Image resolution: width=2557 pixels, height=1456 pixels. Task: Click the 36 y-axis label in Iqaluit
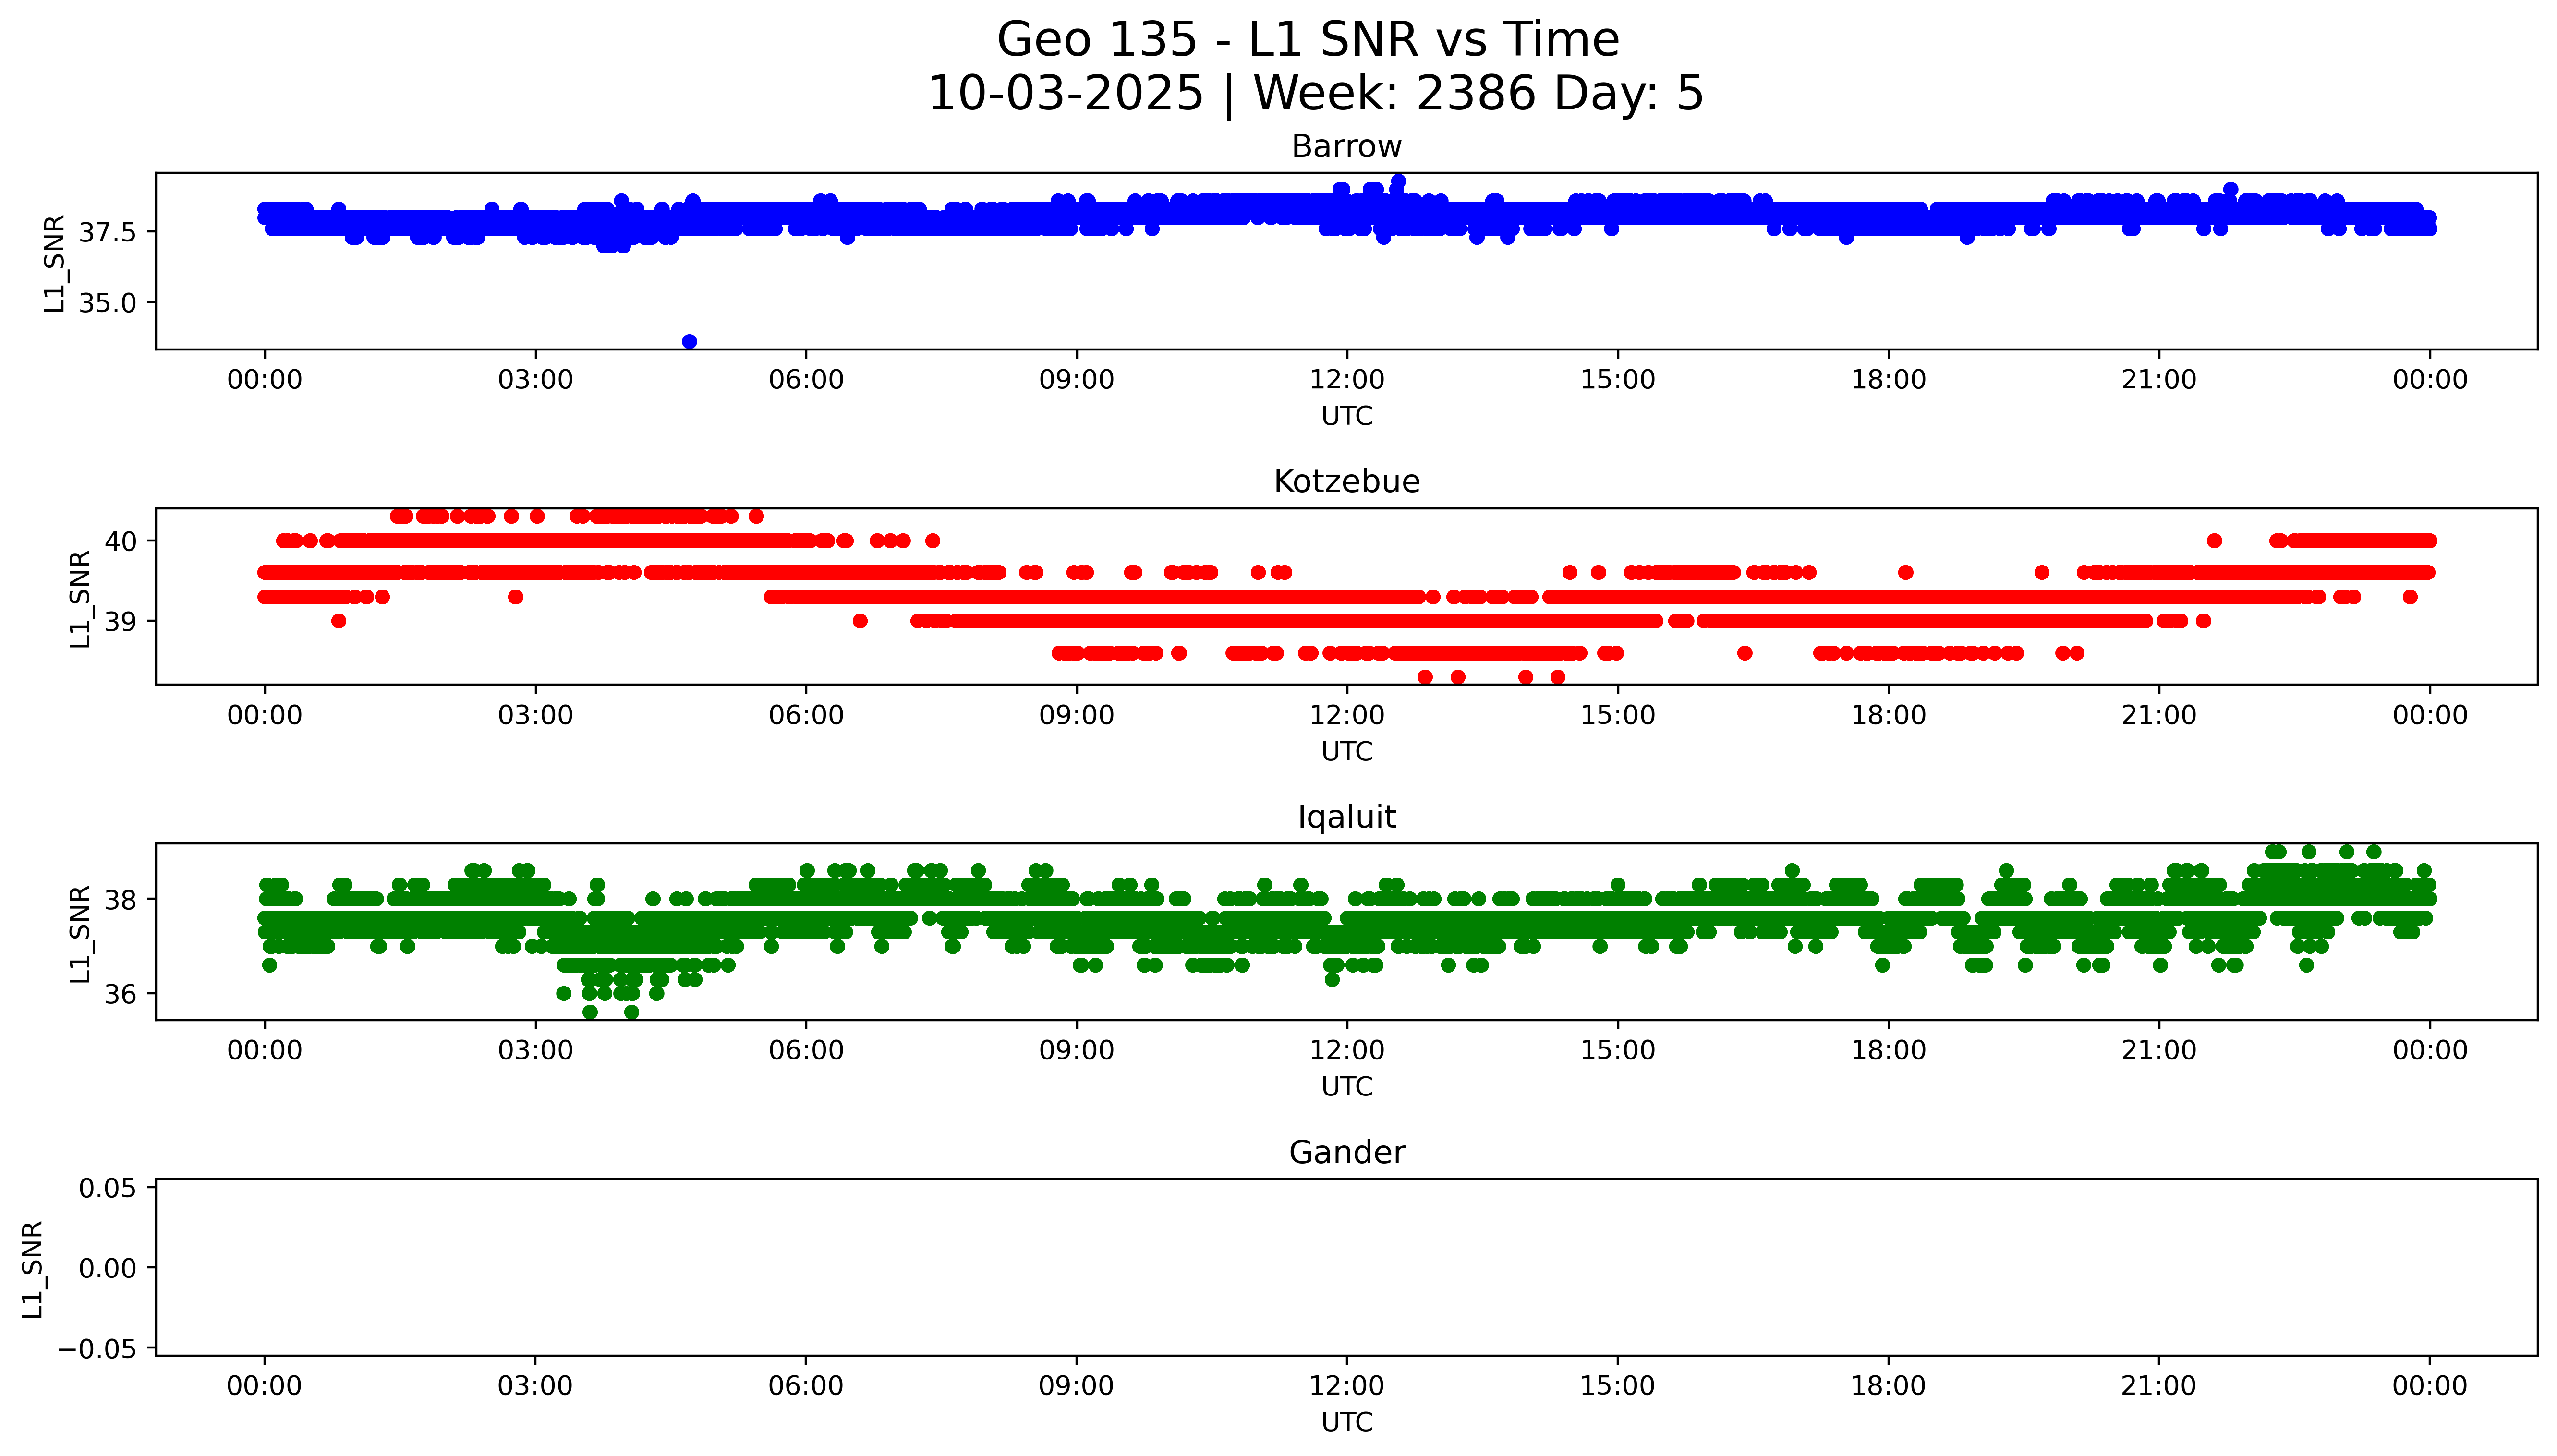point(121,994)
